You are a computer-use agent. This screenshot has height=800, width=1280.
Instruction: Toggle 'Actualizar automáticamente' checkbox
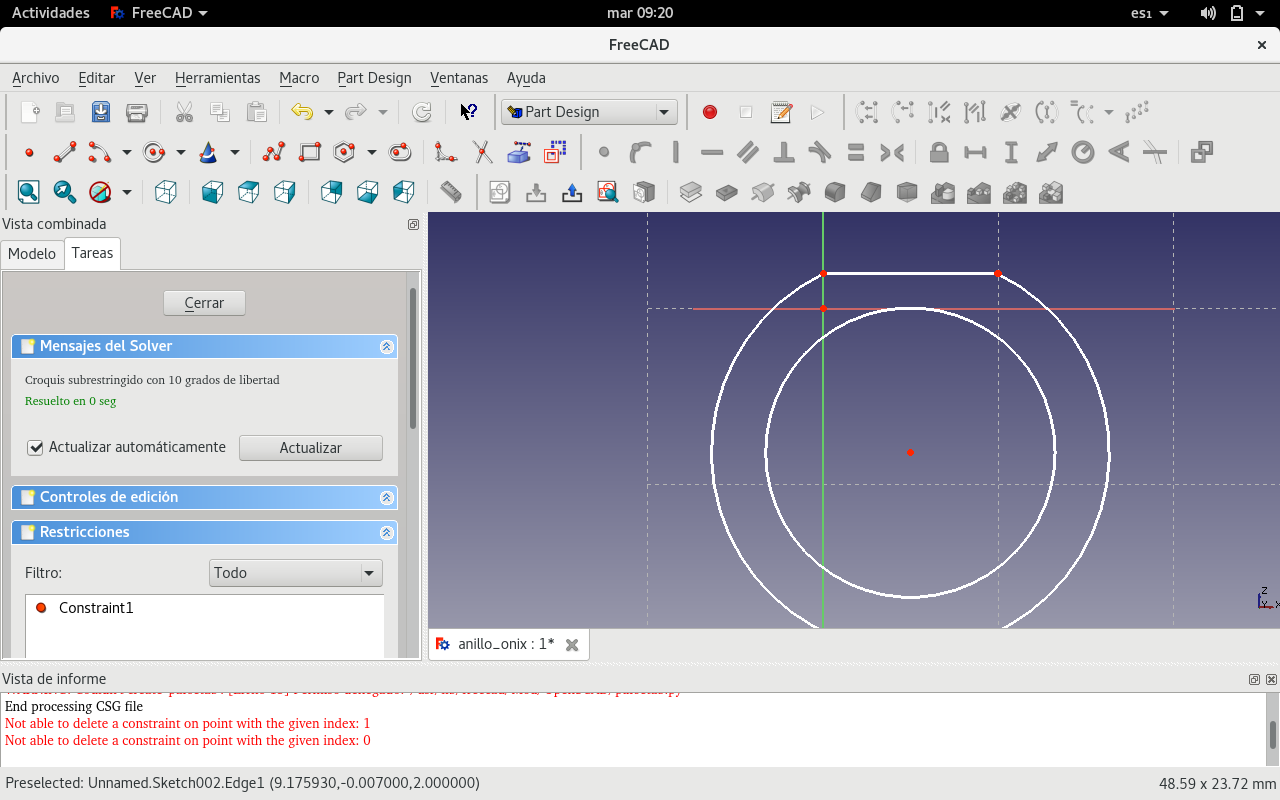click(x=36, y=448)
